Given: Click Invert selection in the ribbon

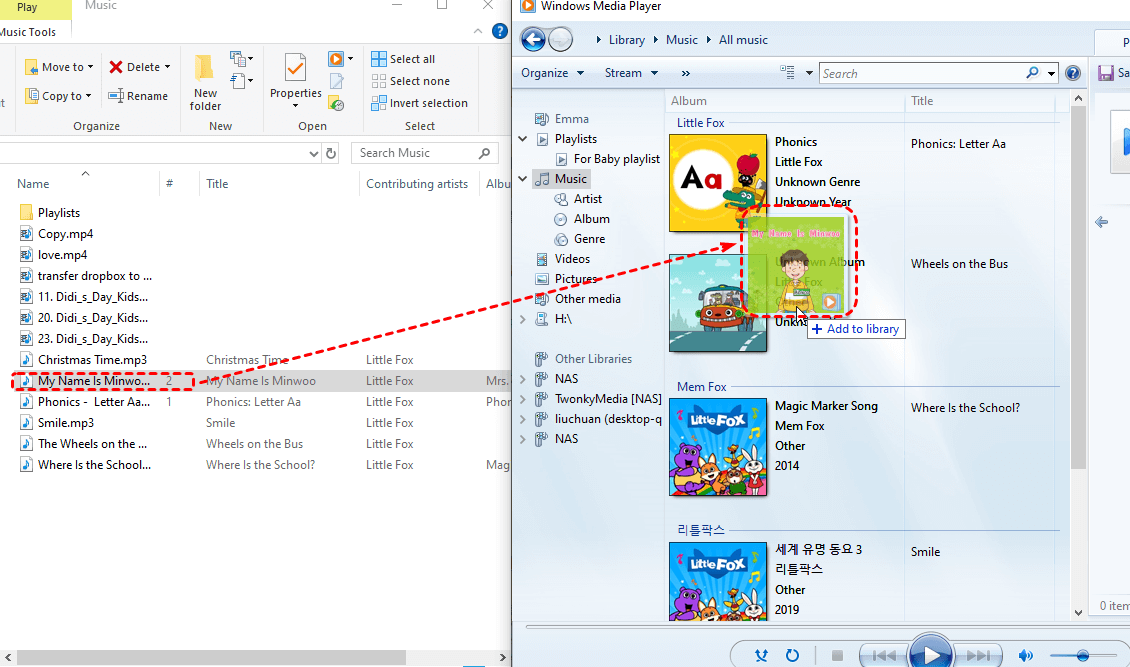Looking at the screenshot, I should (x=419, y=103).
